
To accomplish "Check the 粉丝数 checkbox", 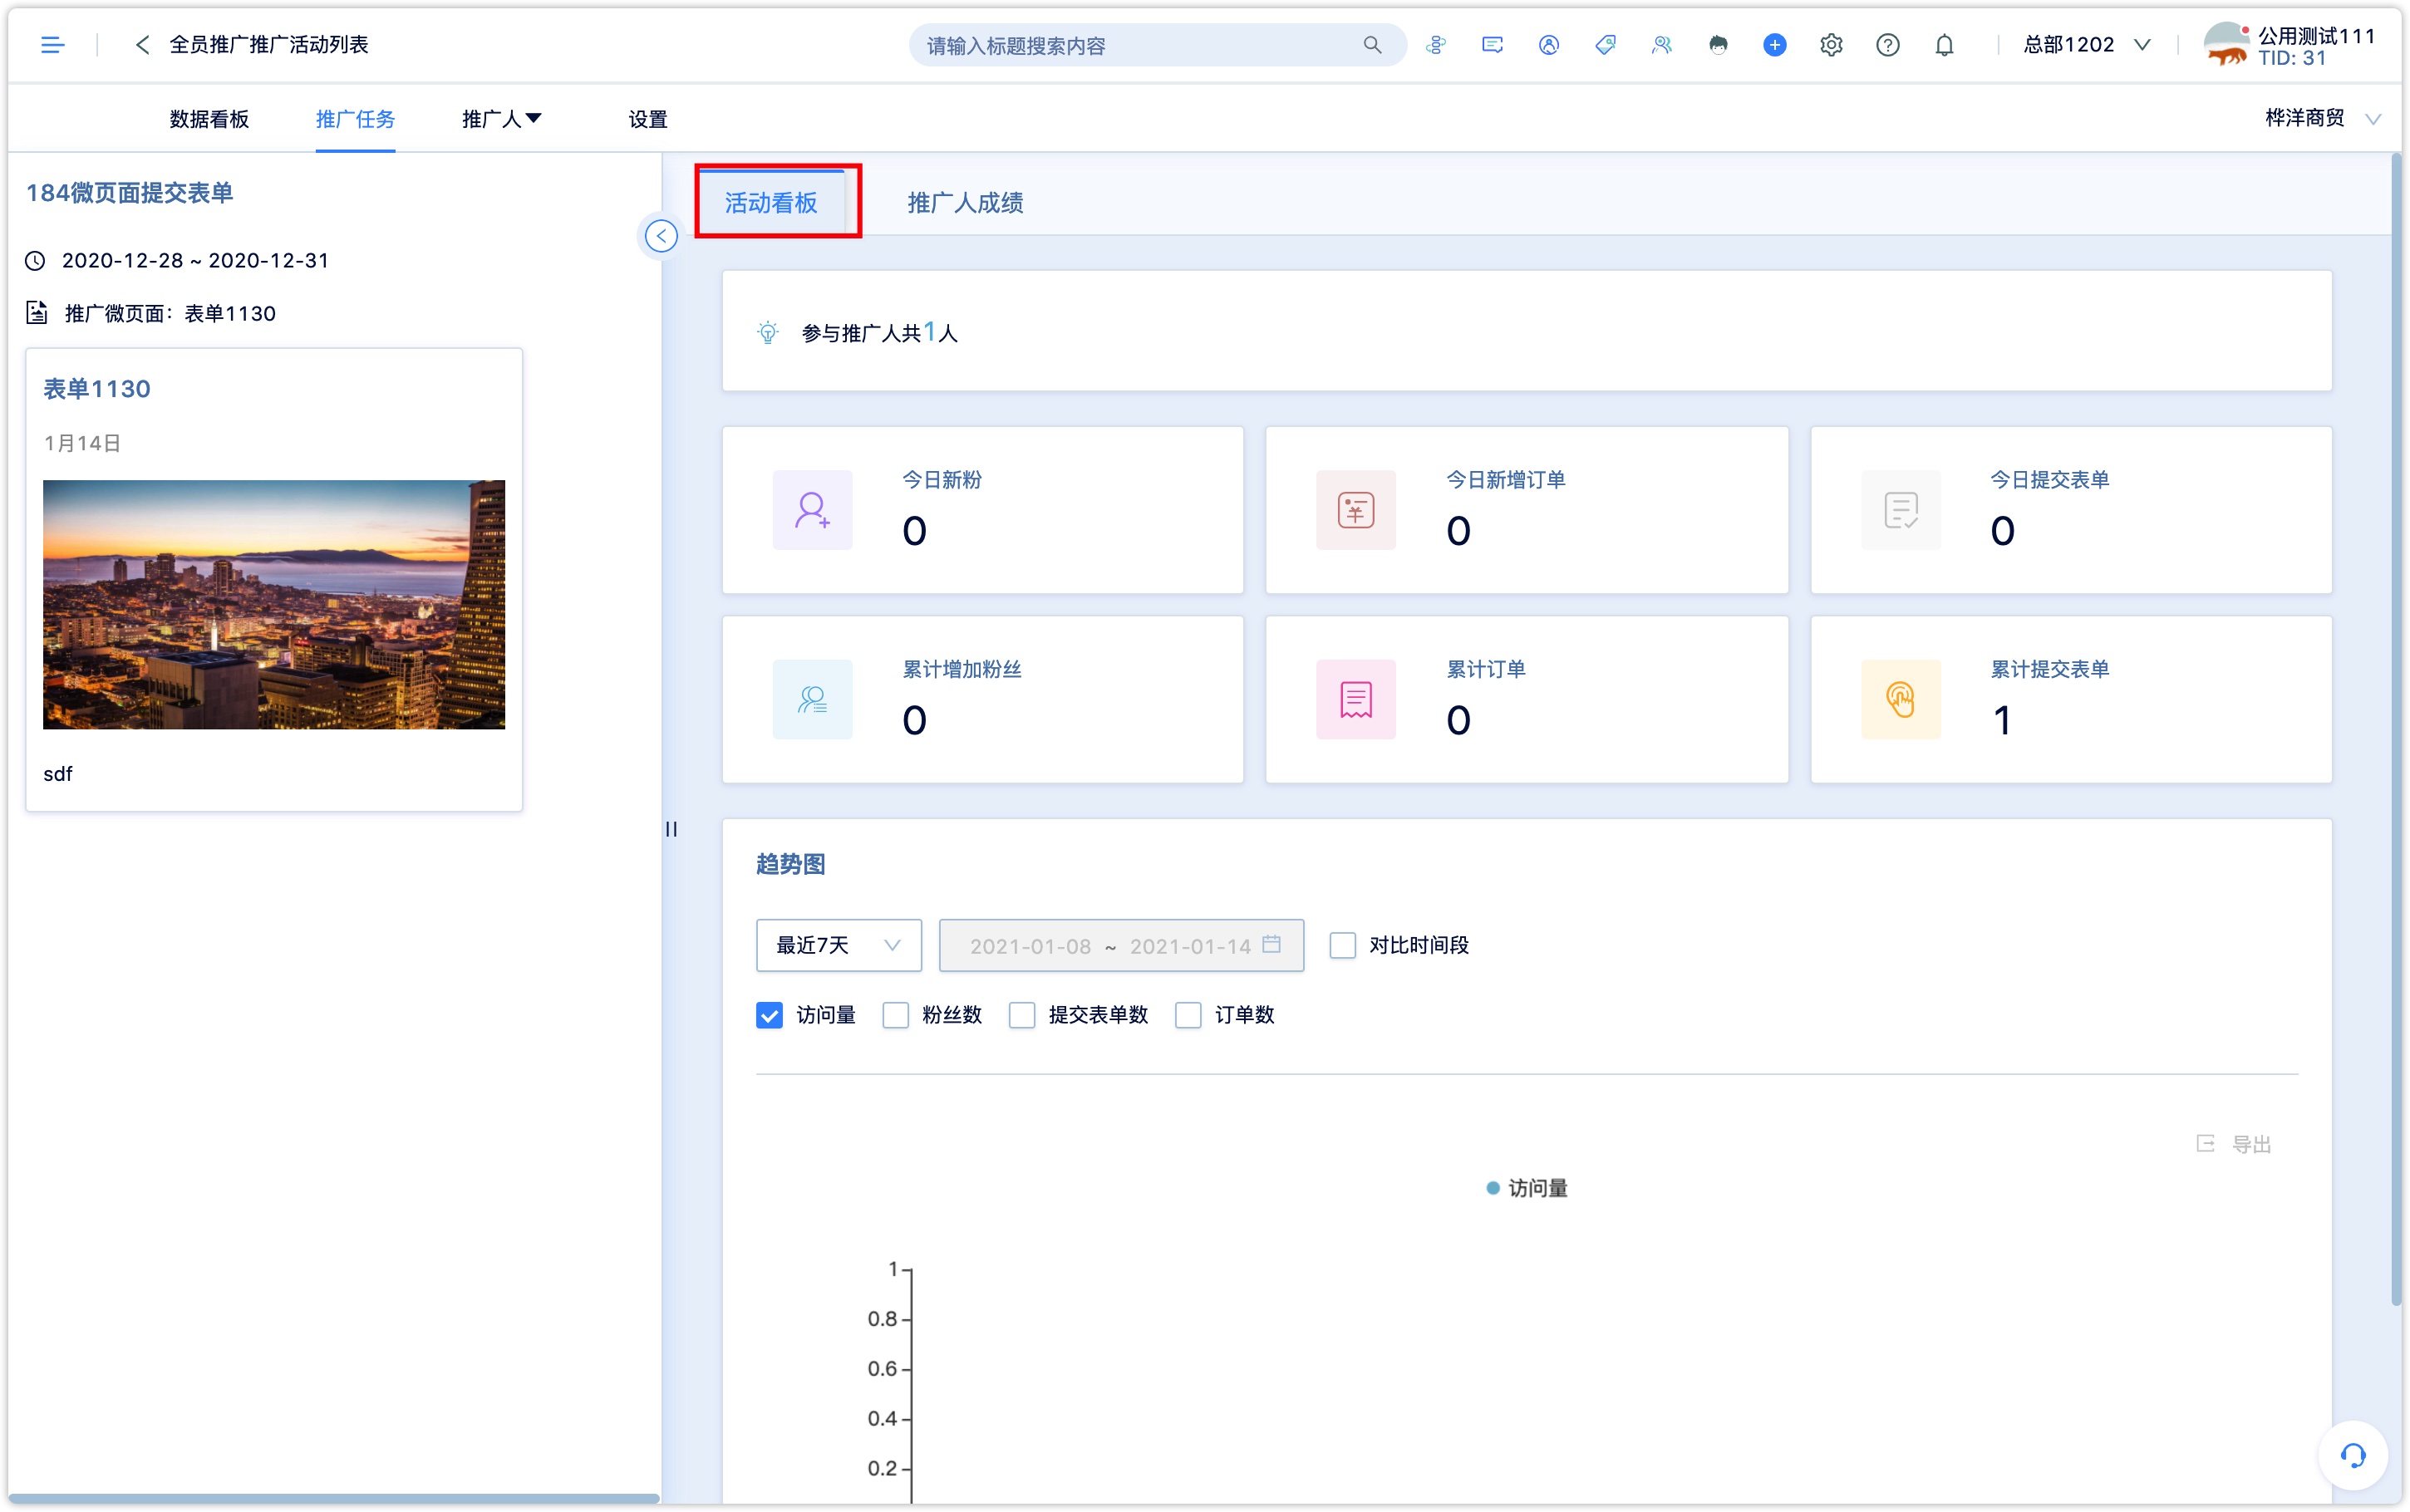I will [x=895, y=1015].
